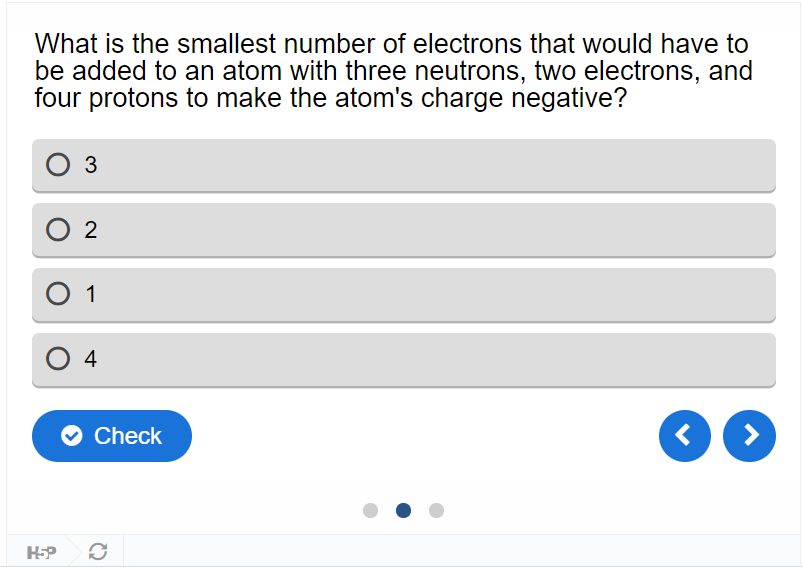Select the answer row containing 2

tap(404, 230)
